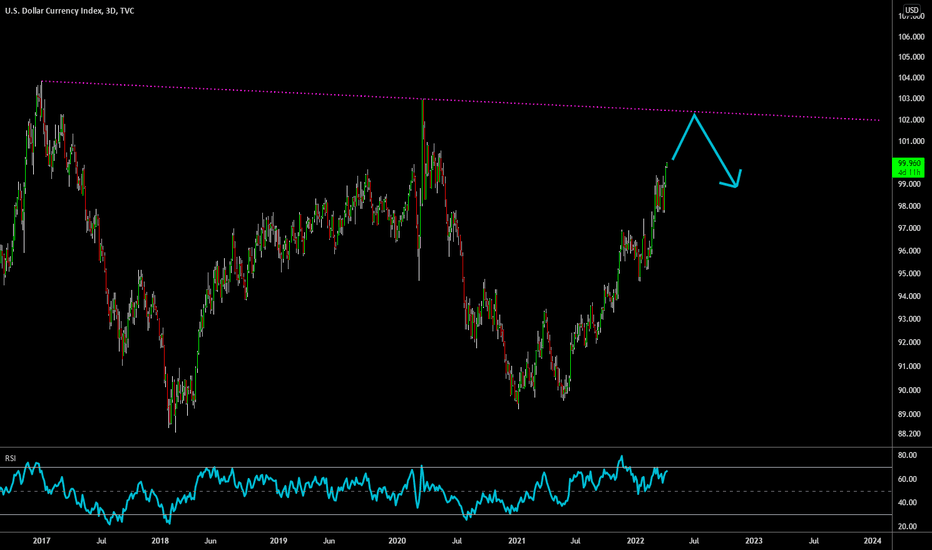Viewport: 932px width, 550px height.
Task: Click the 101.000 price axis label
Action: tap(911, 141)
